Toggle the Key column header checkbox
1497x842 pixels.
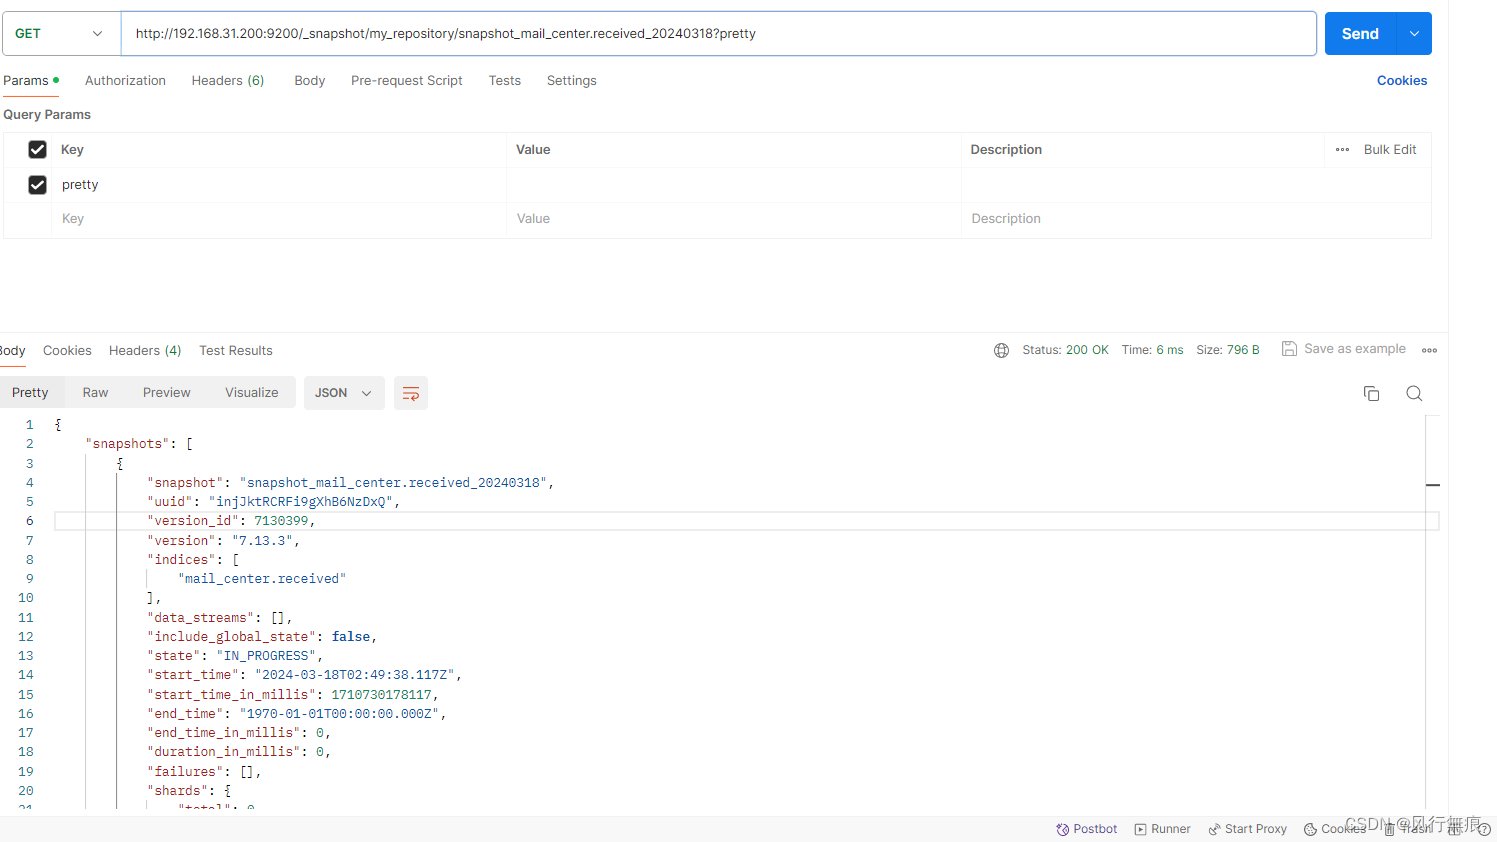(x=37, y=149)
